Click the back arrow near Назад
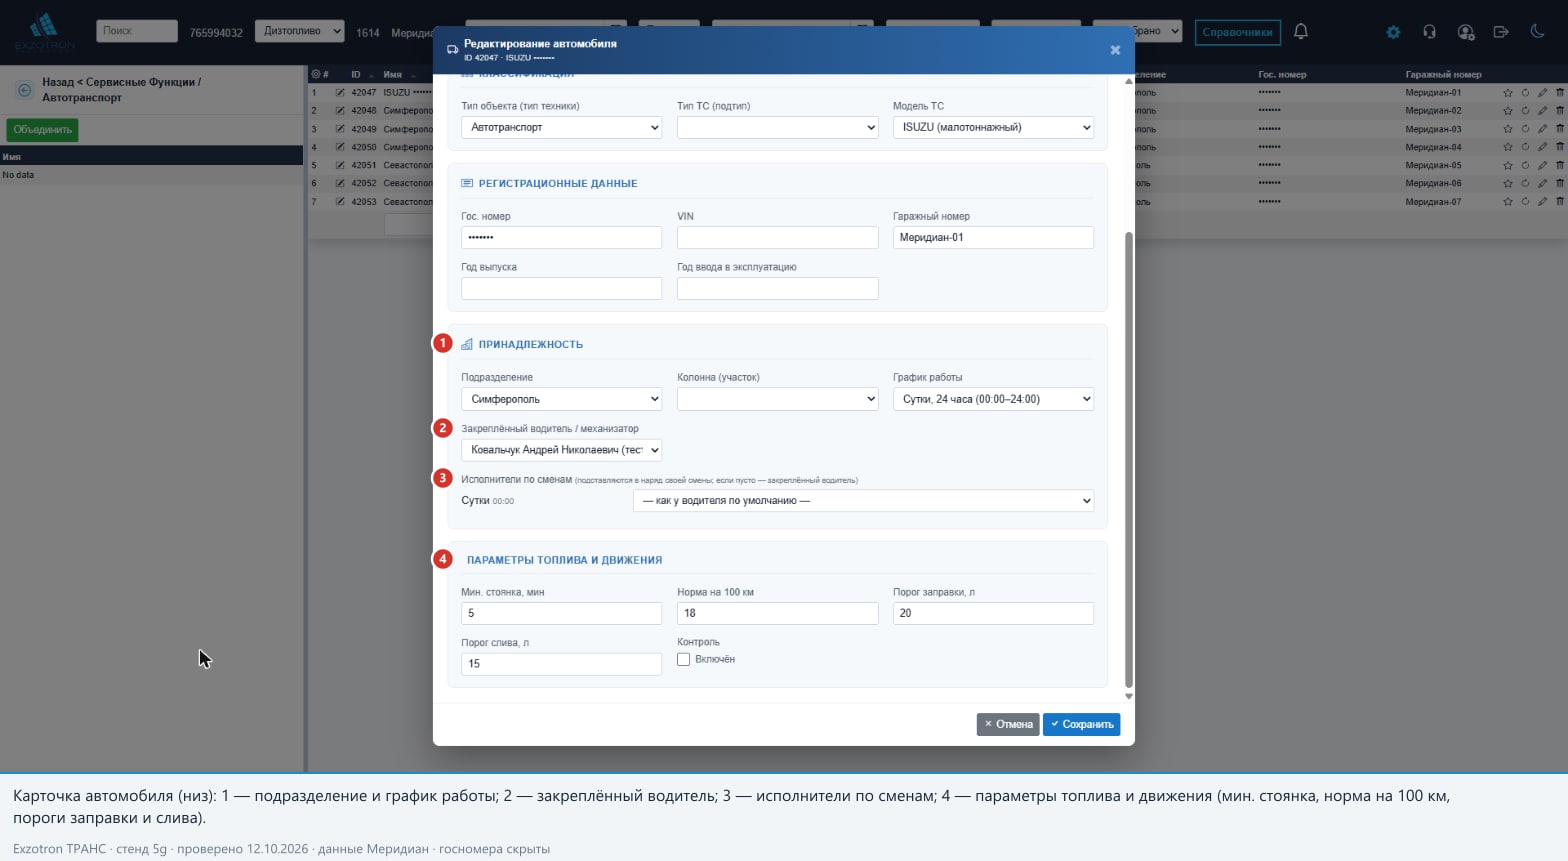Screen dimensions: 1568x861 tap(25, 90)
